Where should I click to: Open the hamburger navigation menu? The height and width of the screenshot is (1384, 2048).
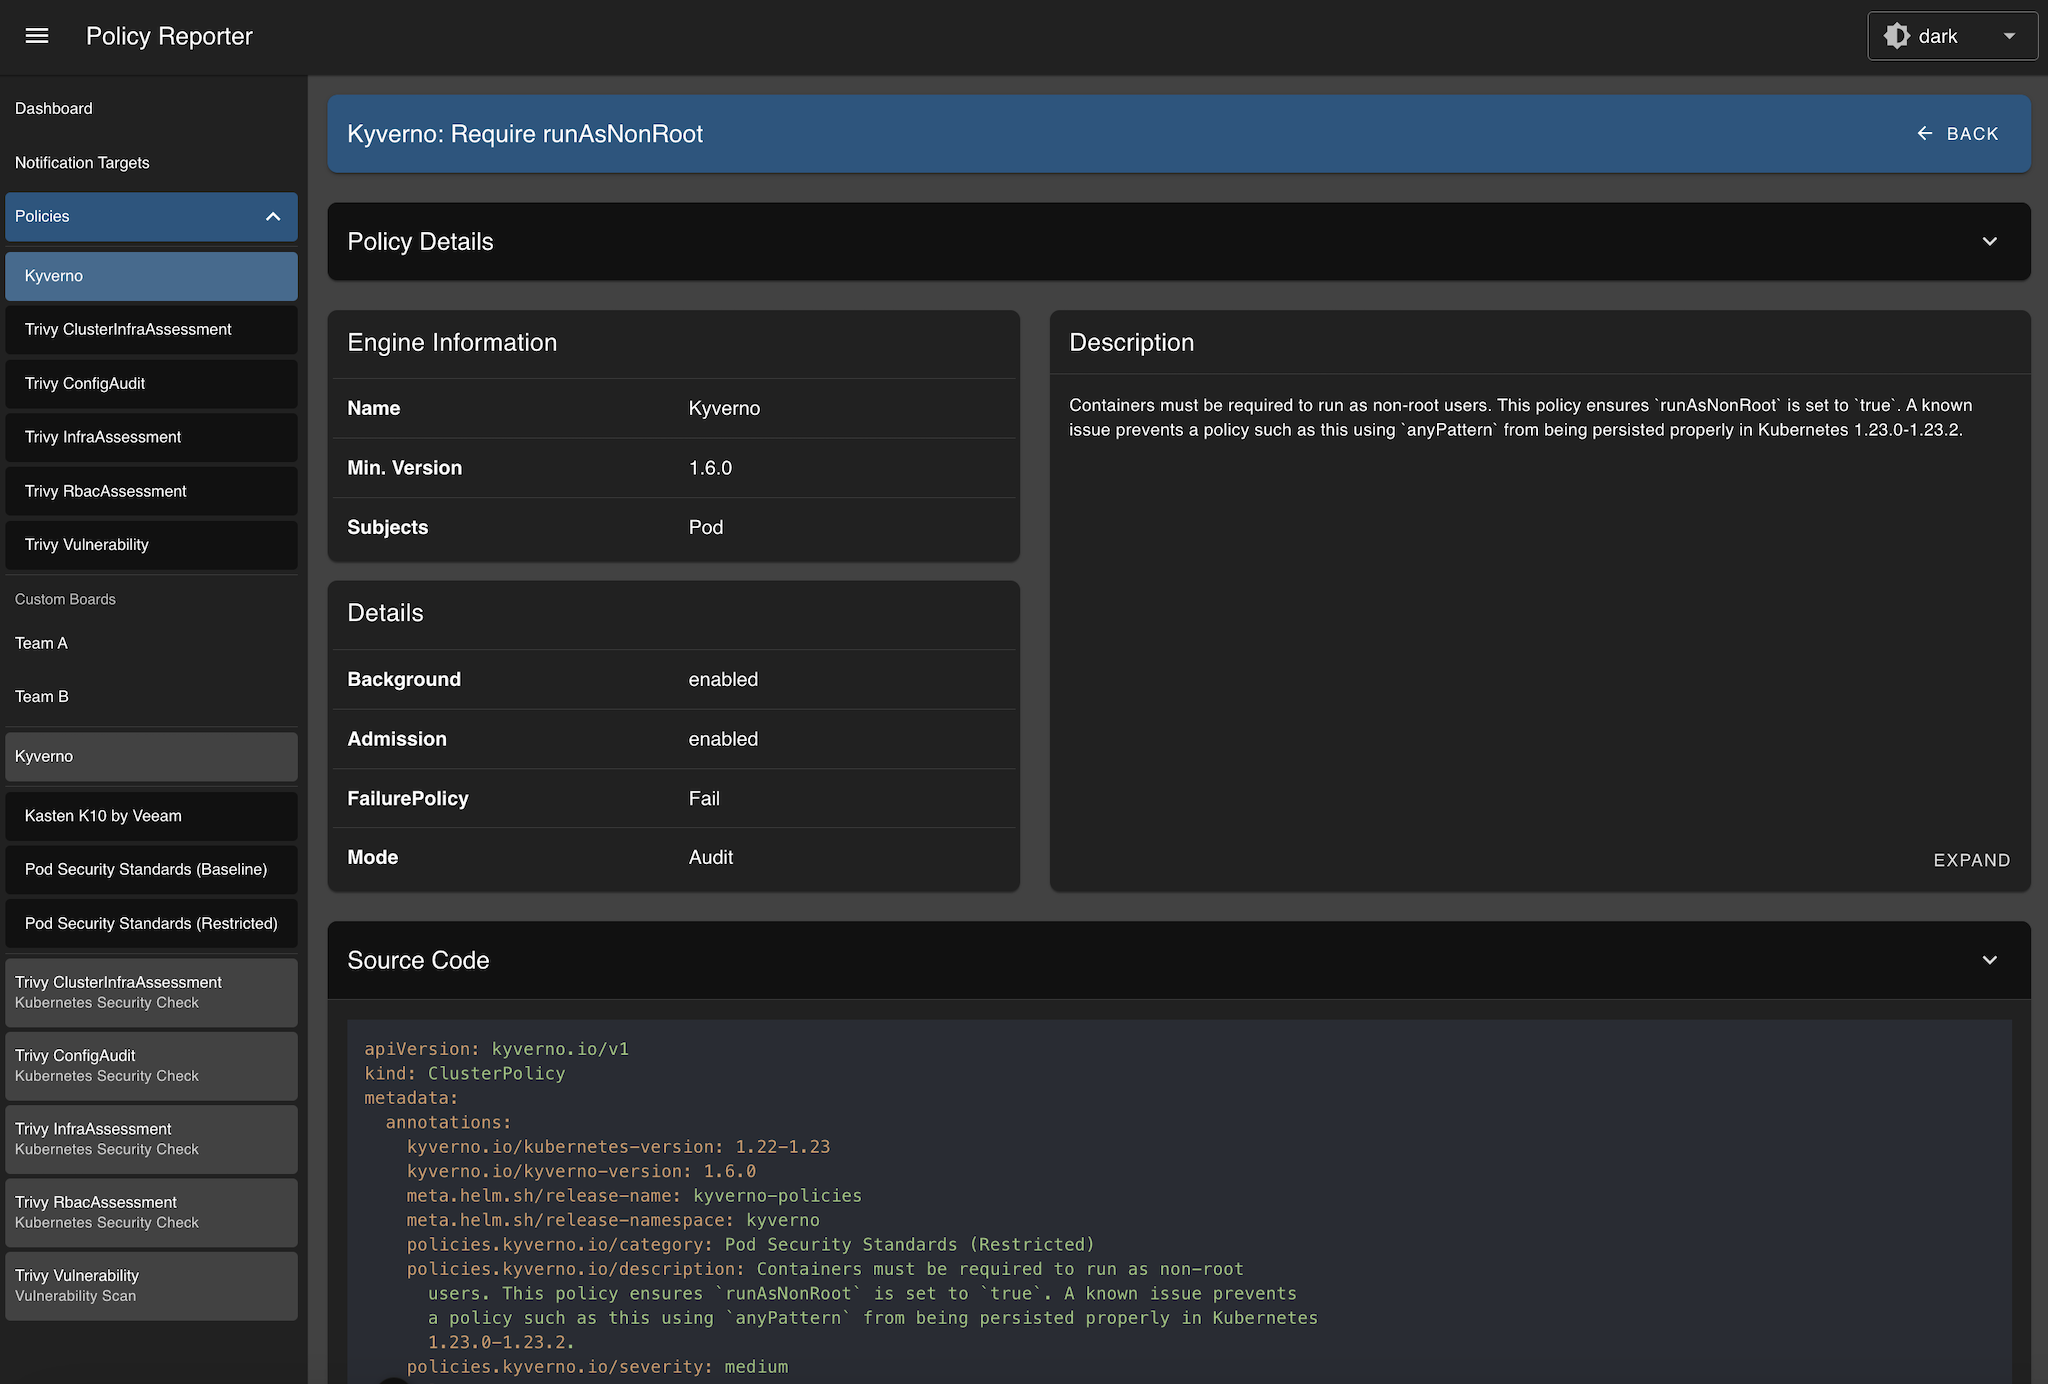pyautogui.click(x=37, y=36)
